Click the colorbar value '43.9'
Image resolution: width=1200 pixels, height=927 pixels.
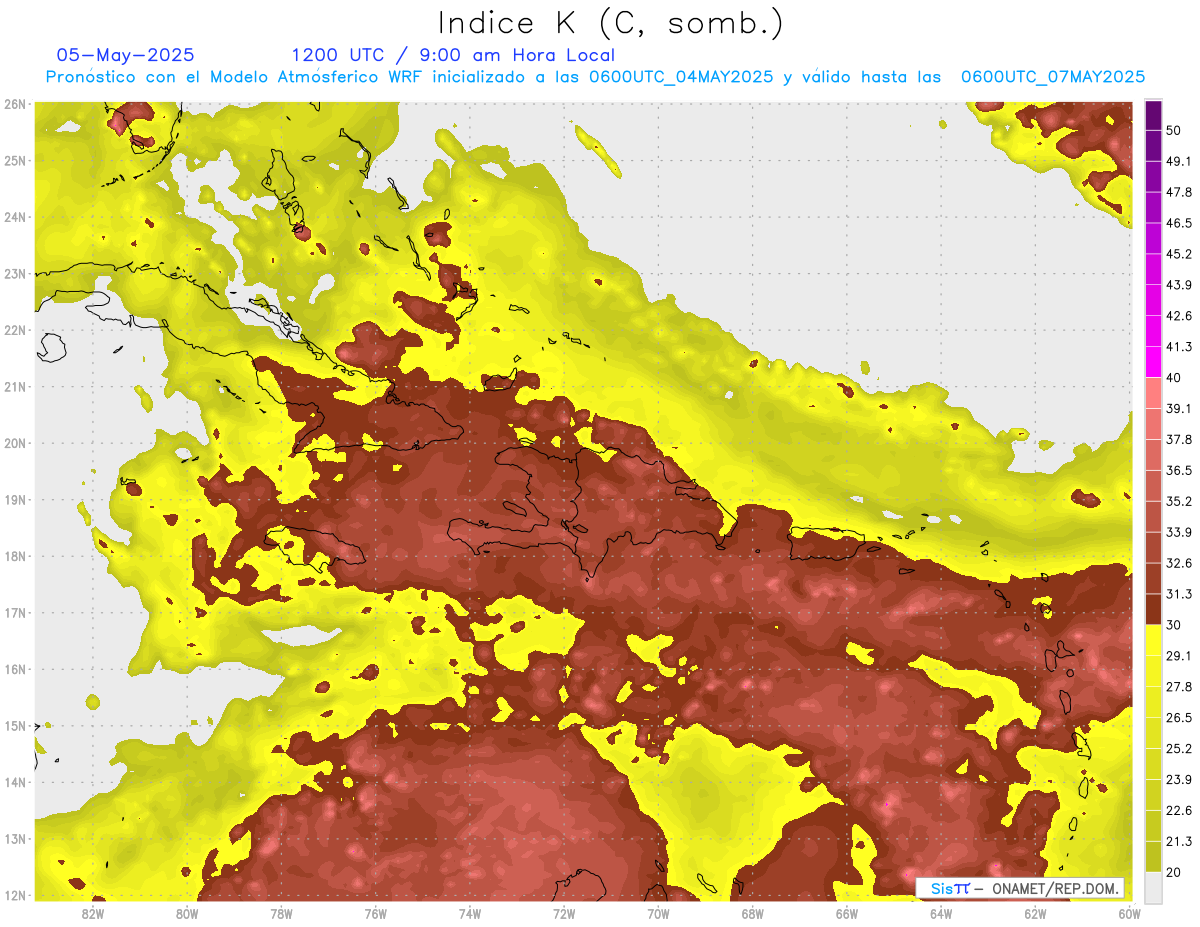1179,285
